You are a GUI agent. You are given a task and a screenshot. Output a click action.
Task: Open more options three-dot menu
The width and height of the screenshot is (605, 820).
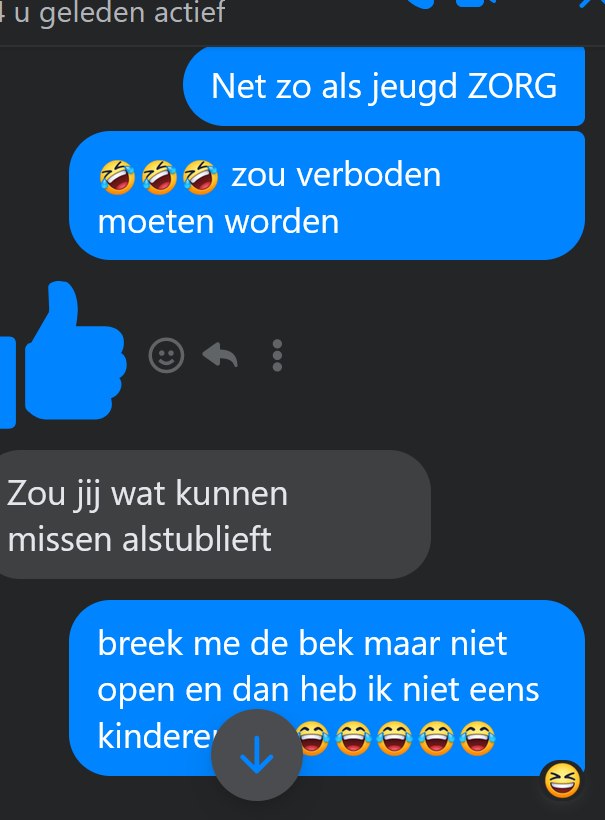(277, 356)
